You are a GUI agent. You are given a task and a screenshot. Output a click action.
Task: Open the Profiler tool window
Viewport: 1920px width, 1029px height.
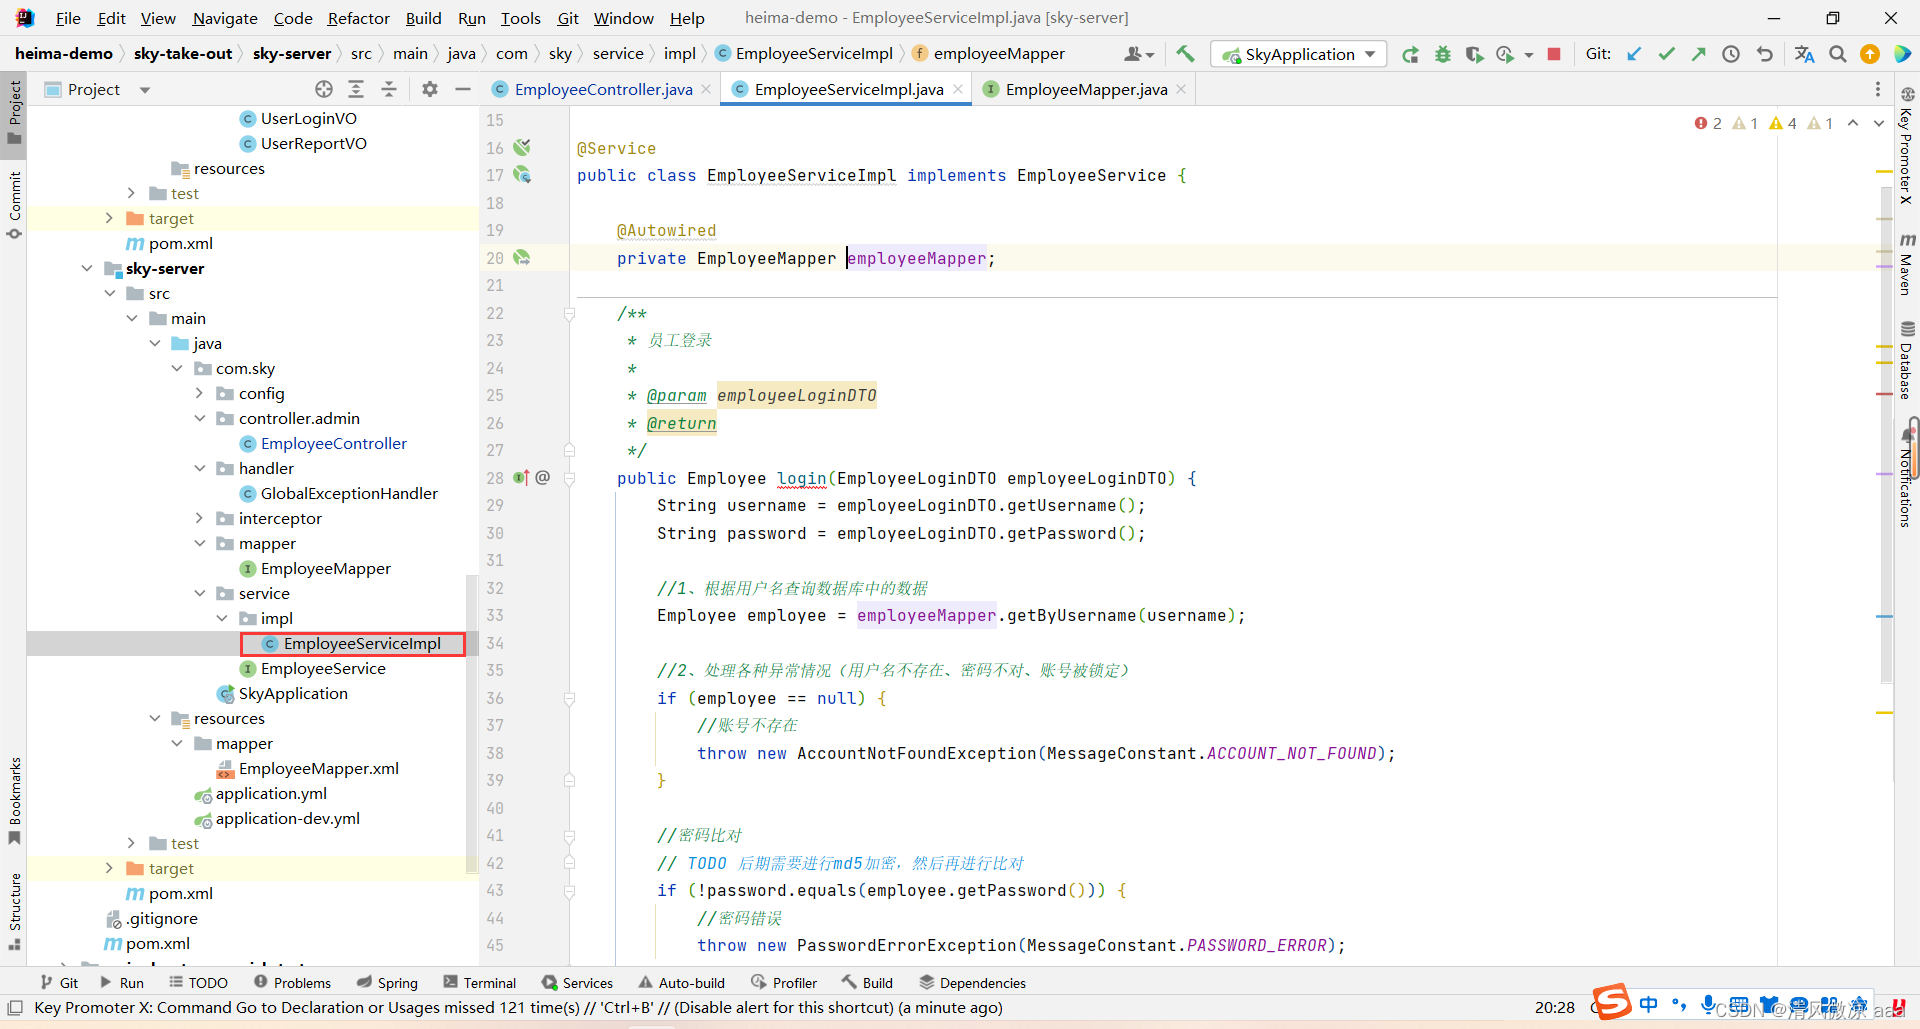tap(784, 983)
